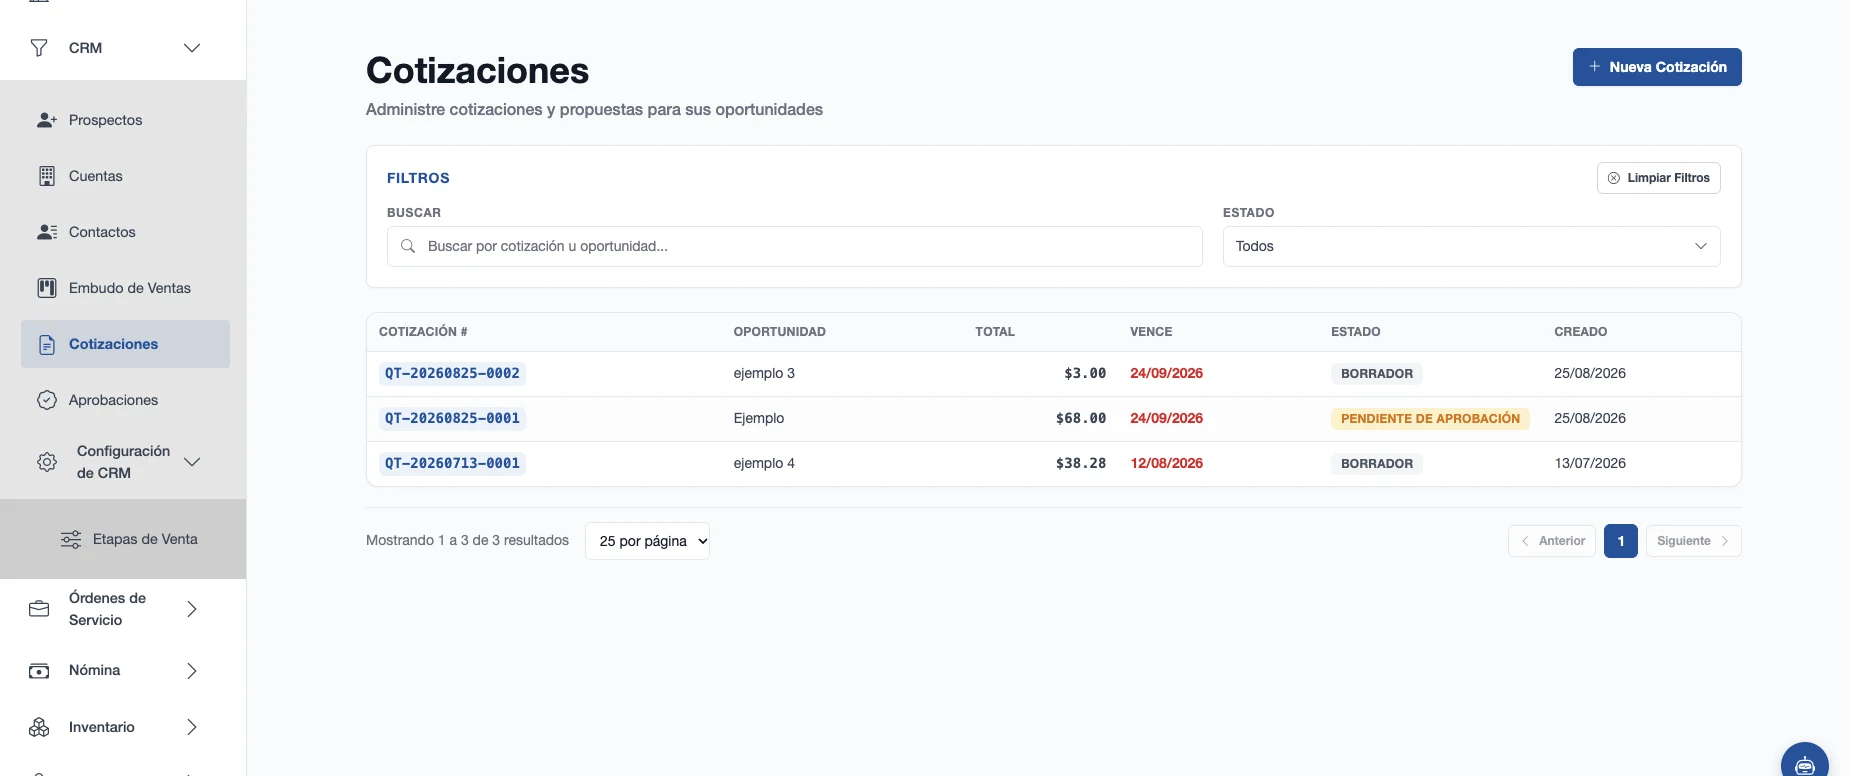
Task: Click the Cuentas building icon
Action: pyautogui.click(x=47, y=176)
